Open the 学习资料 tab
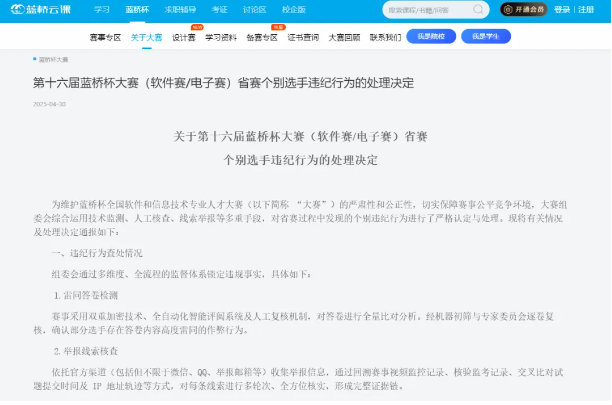612x405 pixels. pyautogui.click(x=221, y=37)
